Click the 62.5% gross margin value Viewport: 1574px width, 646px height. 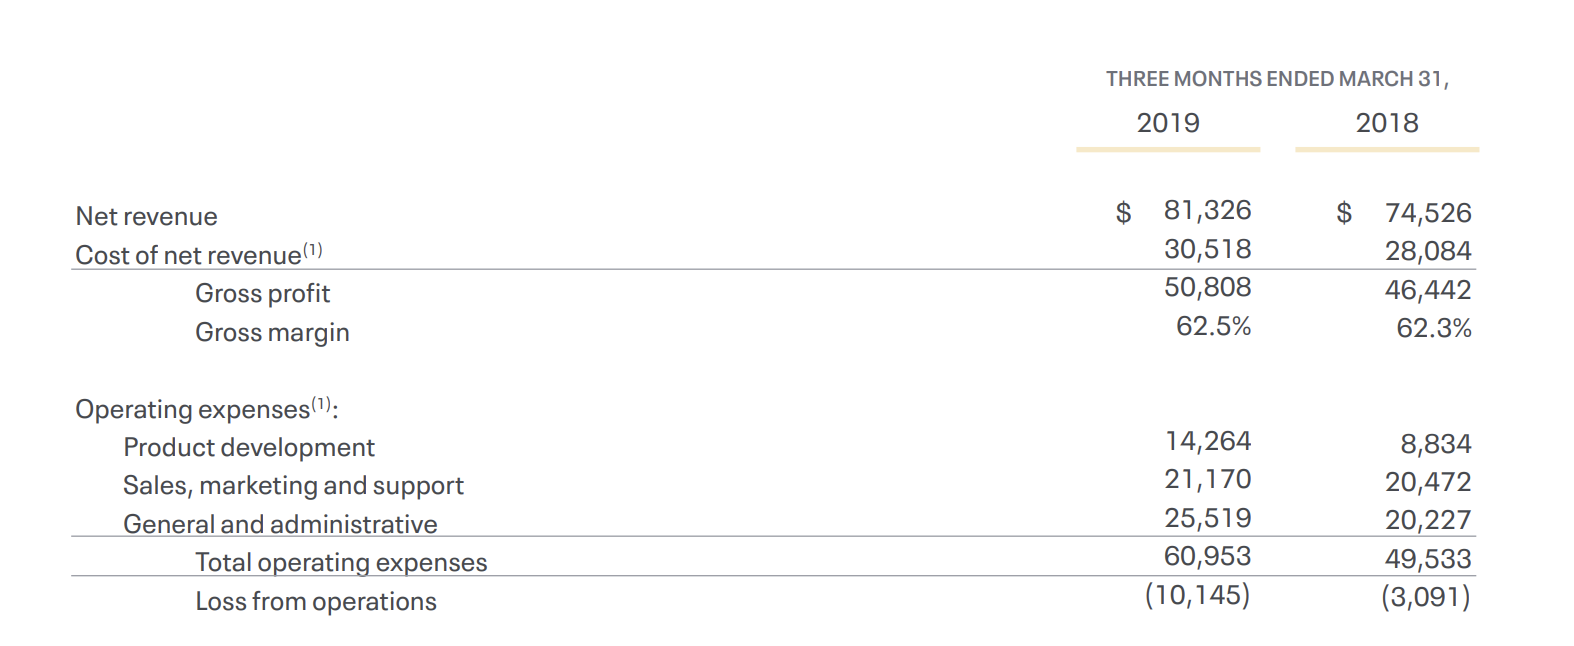tap(1213, 326)
